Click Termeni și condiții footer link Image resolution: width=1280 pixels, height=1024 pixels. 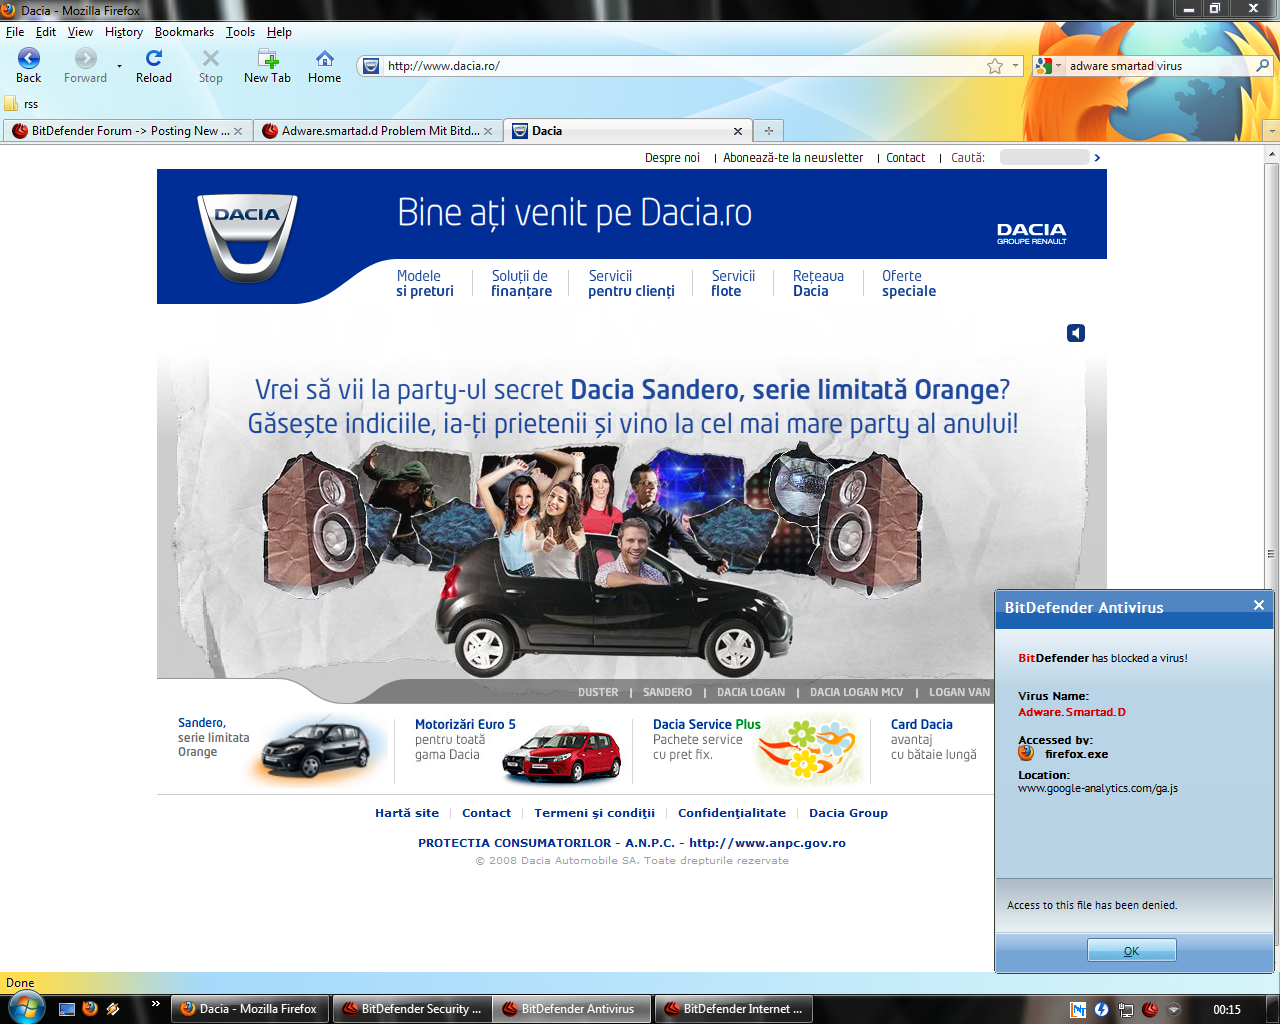(594, 813)
